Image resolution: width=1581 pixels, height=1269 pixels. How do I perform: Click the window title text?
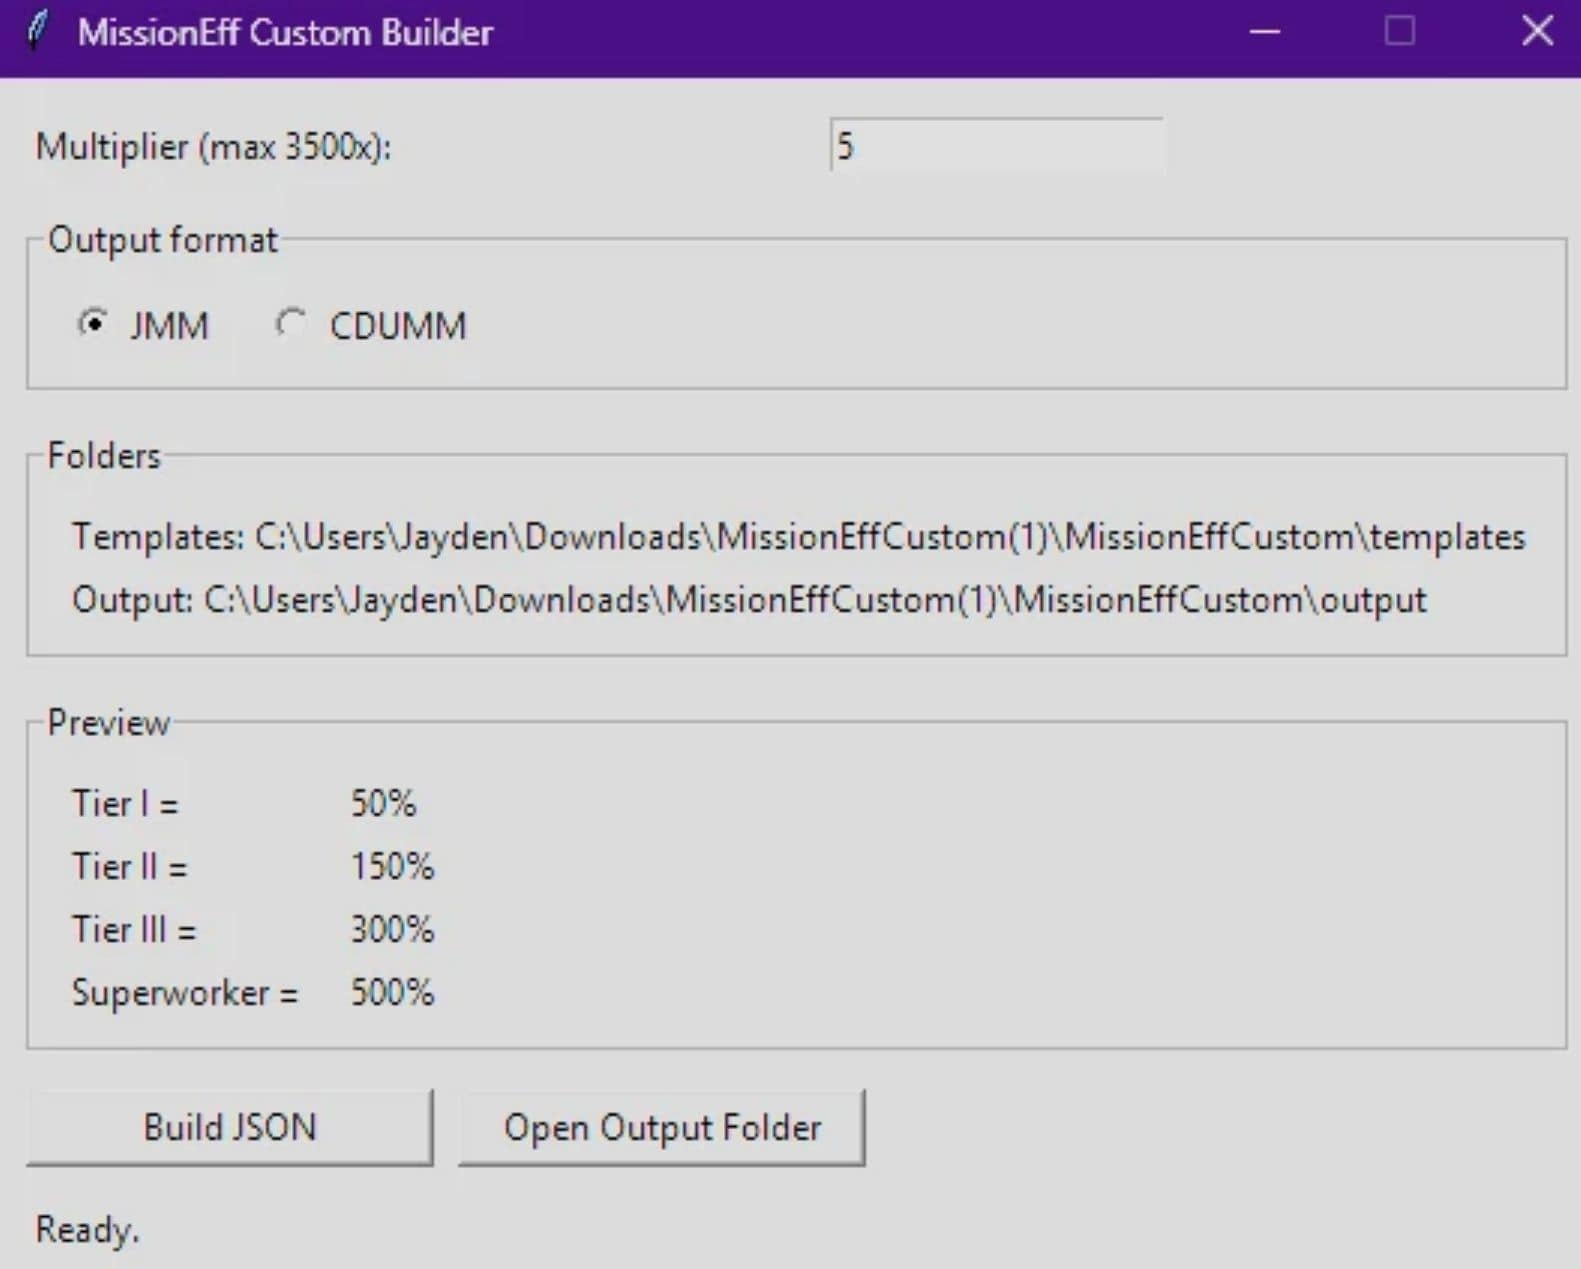(285, 32)
